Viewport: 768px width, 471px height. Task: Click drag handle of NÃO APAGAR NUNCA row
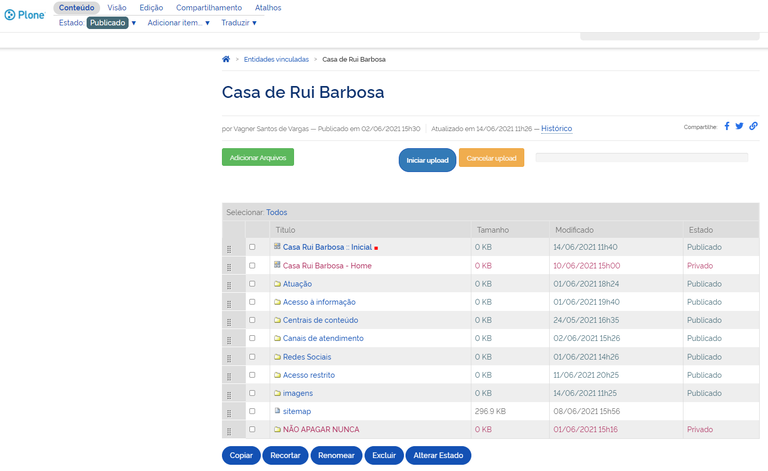pyautogui.click(x=229, y=431)
